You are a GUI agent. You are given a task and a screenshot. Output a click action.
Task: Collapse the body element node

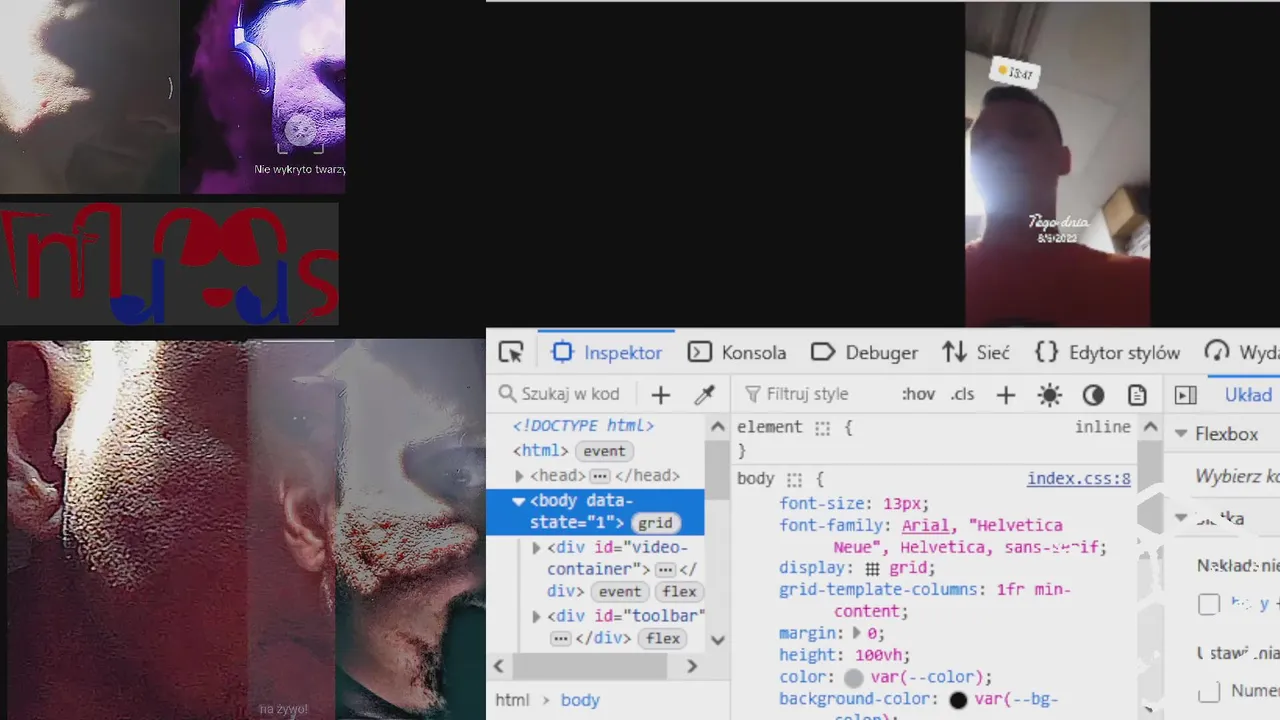[x=518, y=501]
